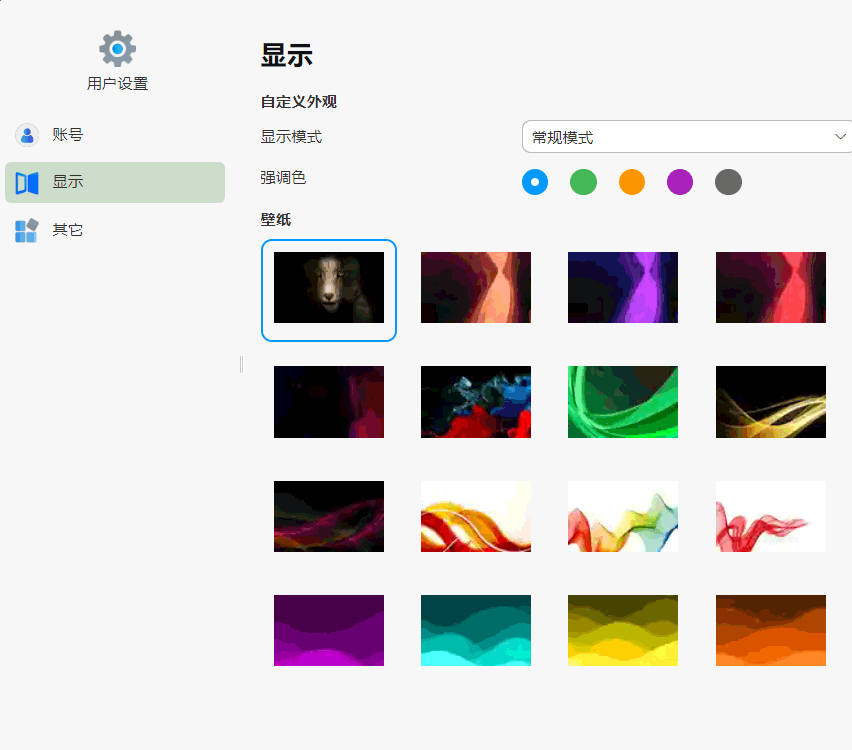
Task: Select the blue accent color
Action: [535, 182]
